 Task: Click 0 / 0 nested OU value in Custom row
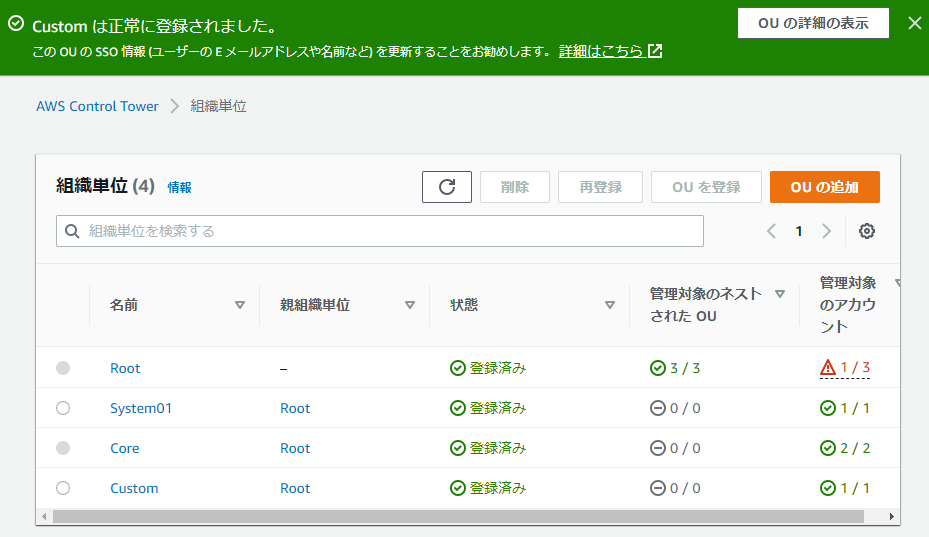(x=675, y=488)
